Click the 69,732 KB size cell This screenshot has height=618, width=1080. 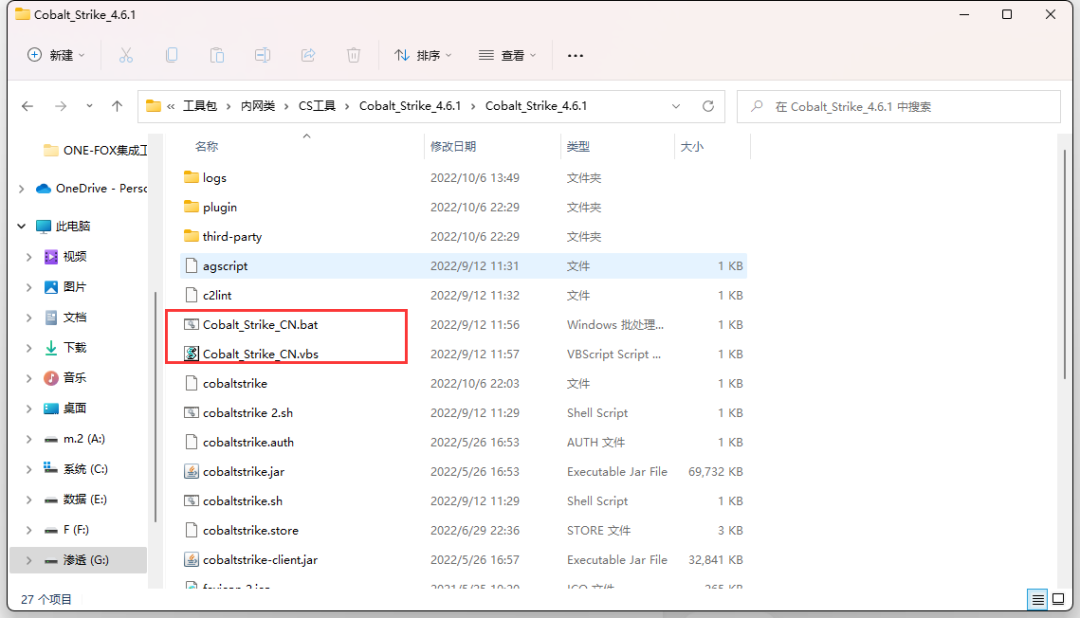pos(716,471)
